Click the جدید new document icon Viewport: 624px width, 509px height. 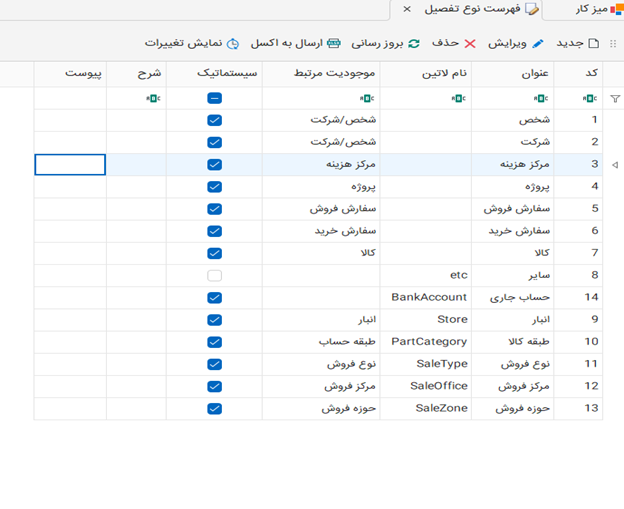tap(594, 43)
